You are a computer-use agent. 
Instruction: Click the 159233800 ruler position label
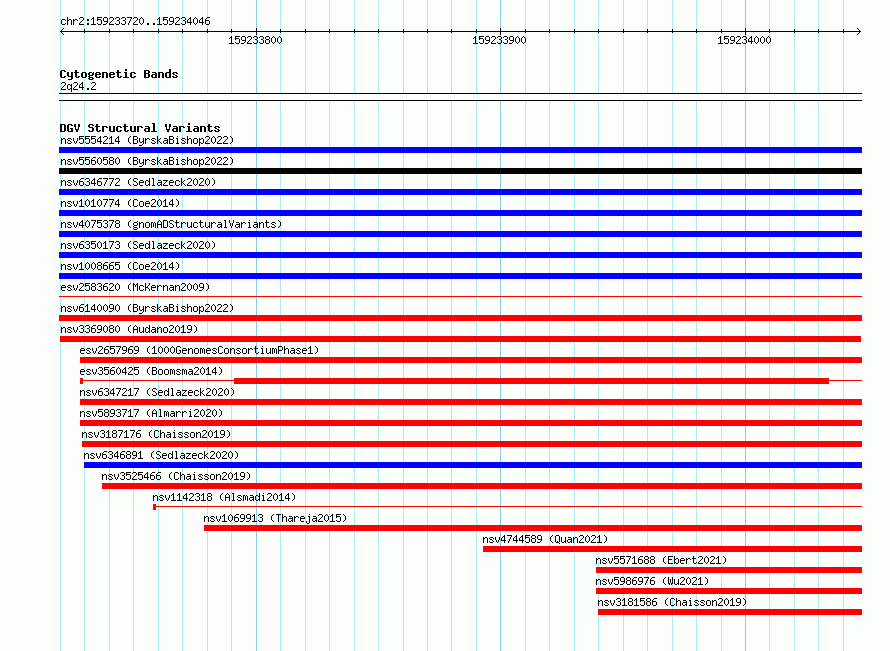click(255, 40)
